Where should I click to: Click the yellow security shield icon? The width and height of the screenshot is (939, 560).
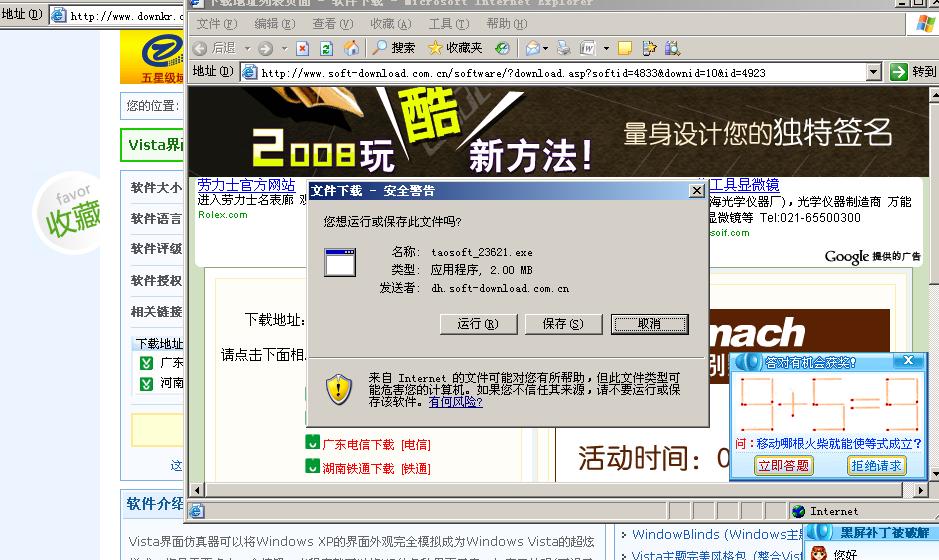338,389
